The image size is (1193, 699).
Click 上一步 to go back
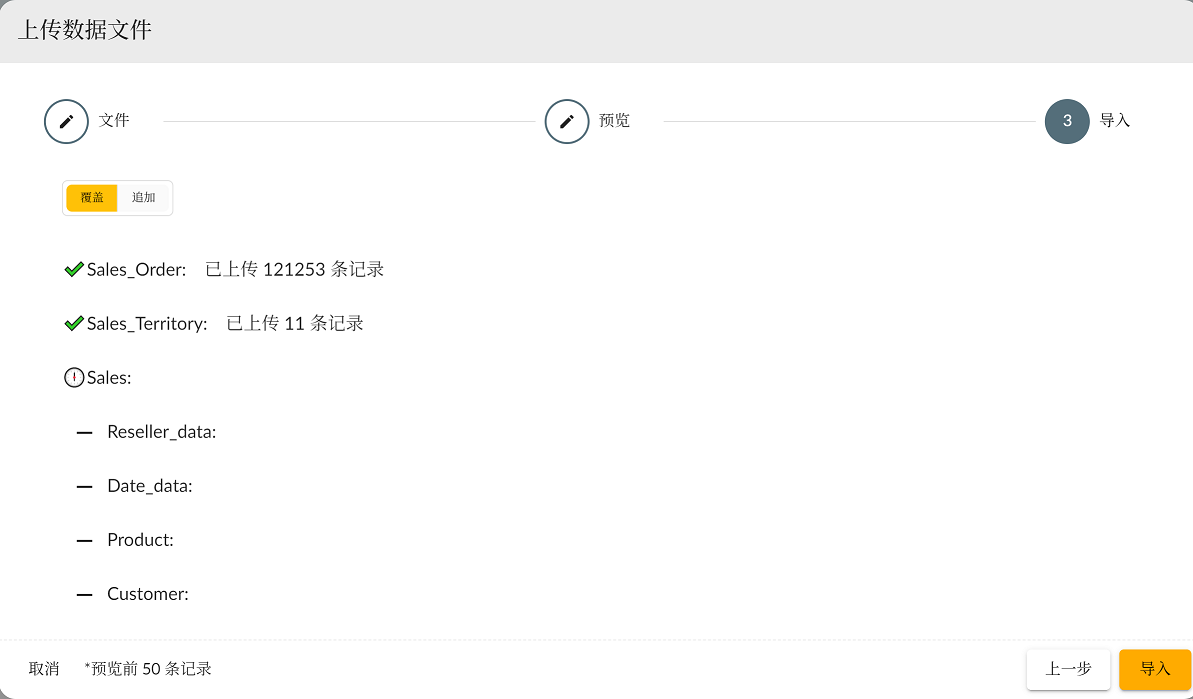[1068, 669]
